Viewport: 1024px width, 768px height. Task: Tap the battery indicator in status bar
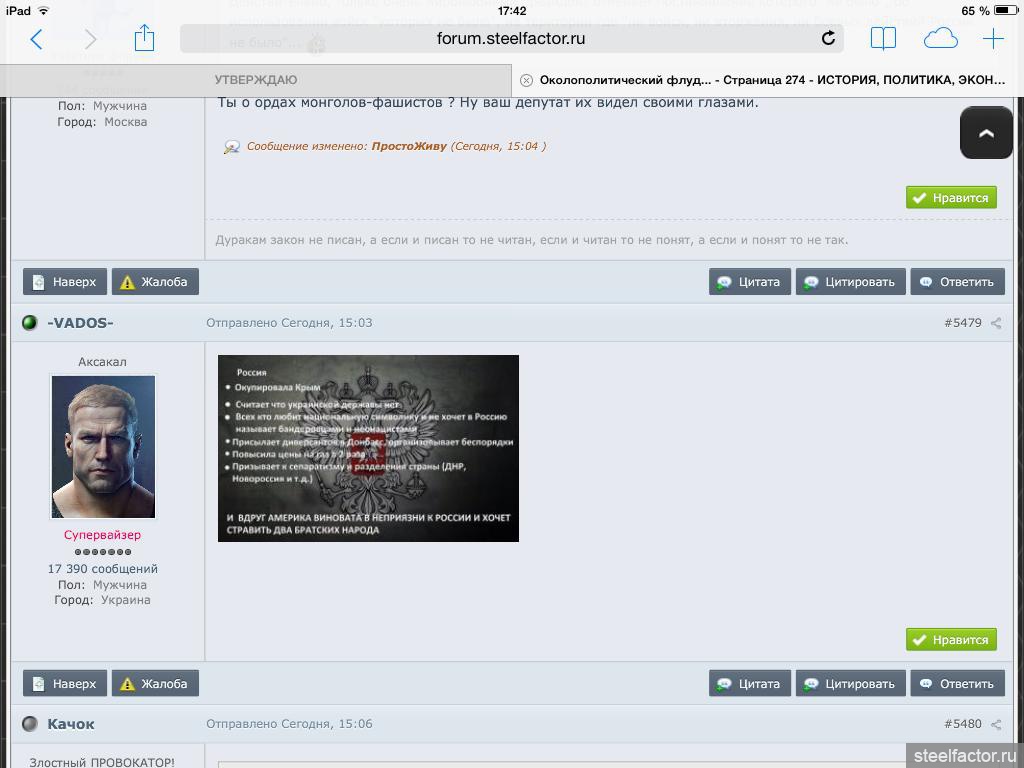[1005, 10]
